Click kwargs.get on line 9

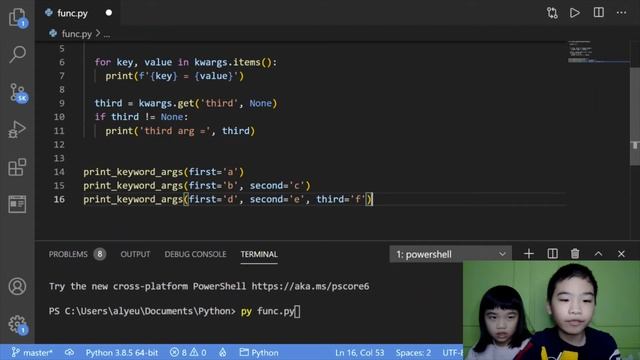[166, 103]
